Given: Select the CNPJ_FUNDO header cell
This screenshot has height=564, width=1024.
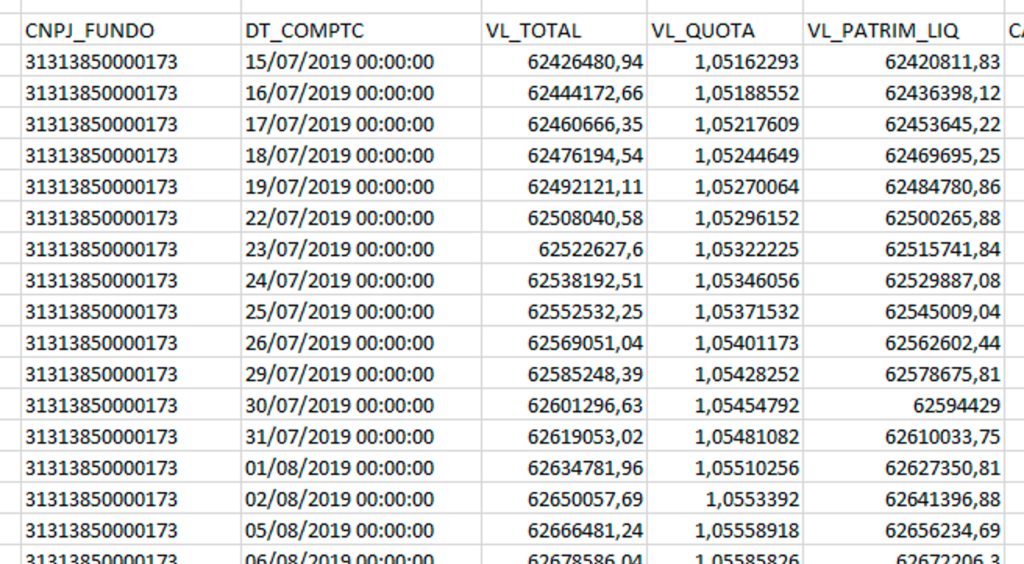Looking at the screenshot, I should click(131, 30).
